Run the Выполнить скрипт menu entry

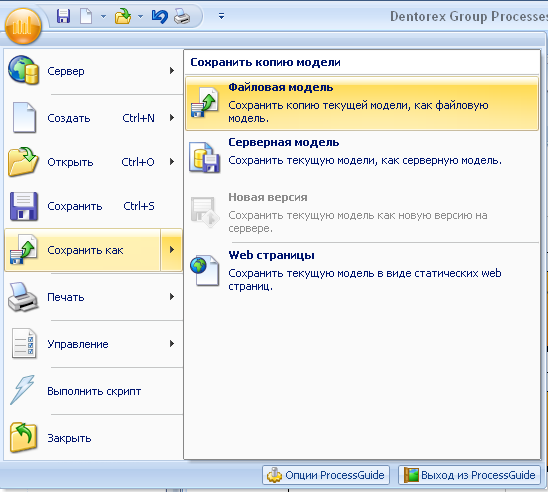click(x=93, y=391)
